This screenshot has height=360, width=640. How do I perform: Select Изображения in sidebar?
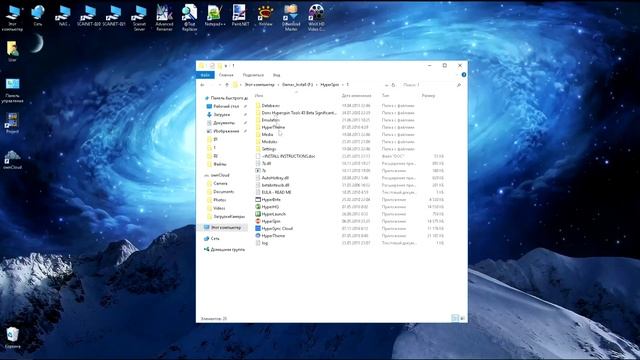point(226,131)
